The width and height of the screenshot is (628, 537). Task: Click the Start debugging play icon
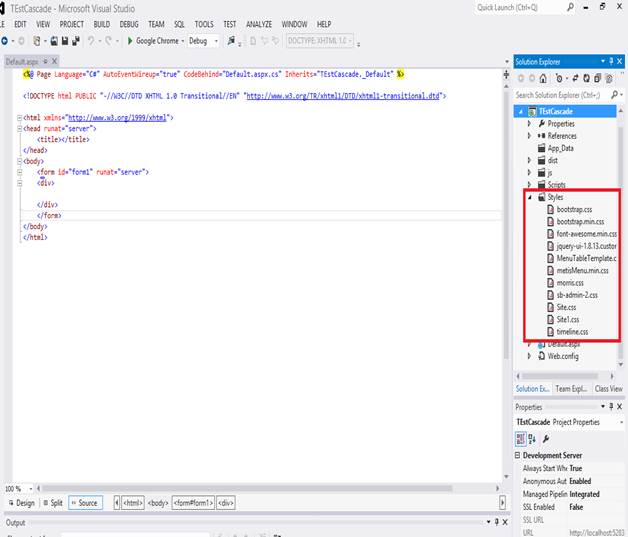click(x=130, y=41)
